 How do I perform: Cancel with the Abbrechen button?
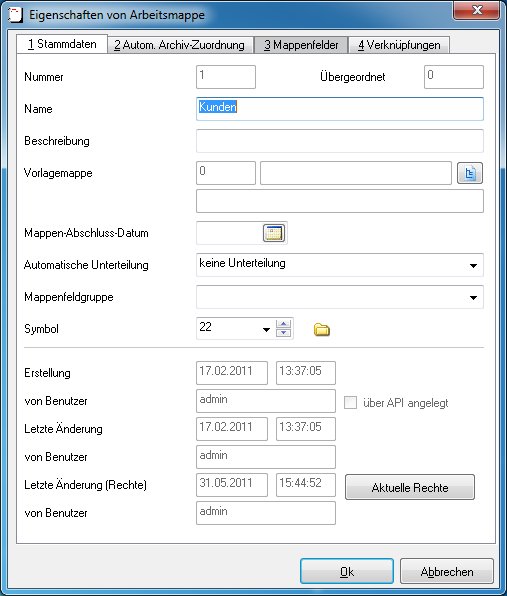pos(447,571)
